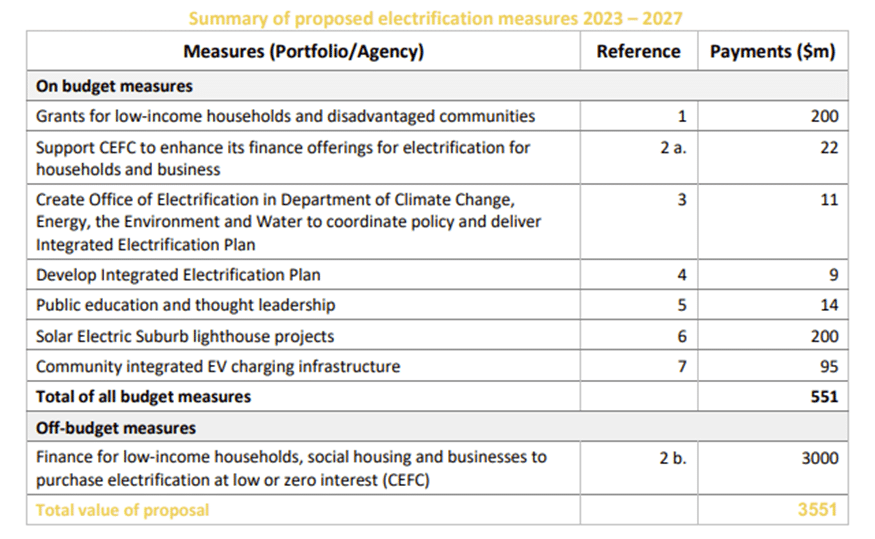Click 'Solar Electric Suburb lighthouse projects' cell

point(185,337)
